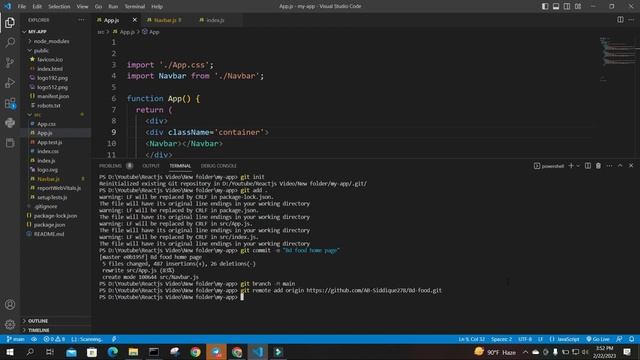Open the Explorer view in activity bar
The height and width of the screenshot is (360, 640).
point(10,22)
